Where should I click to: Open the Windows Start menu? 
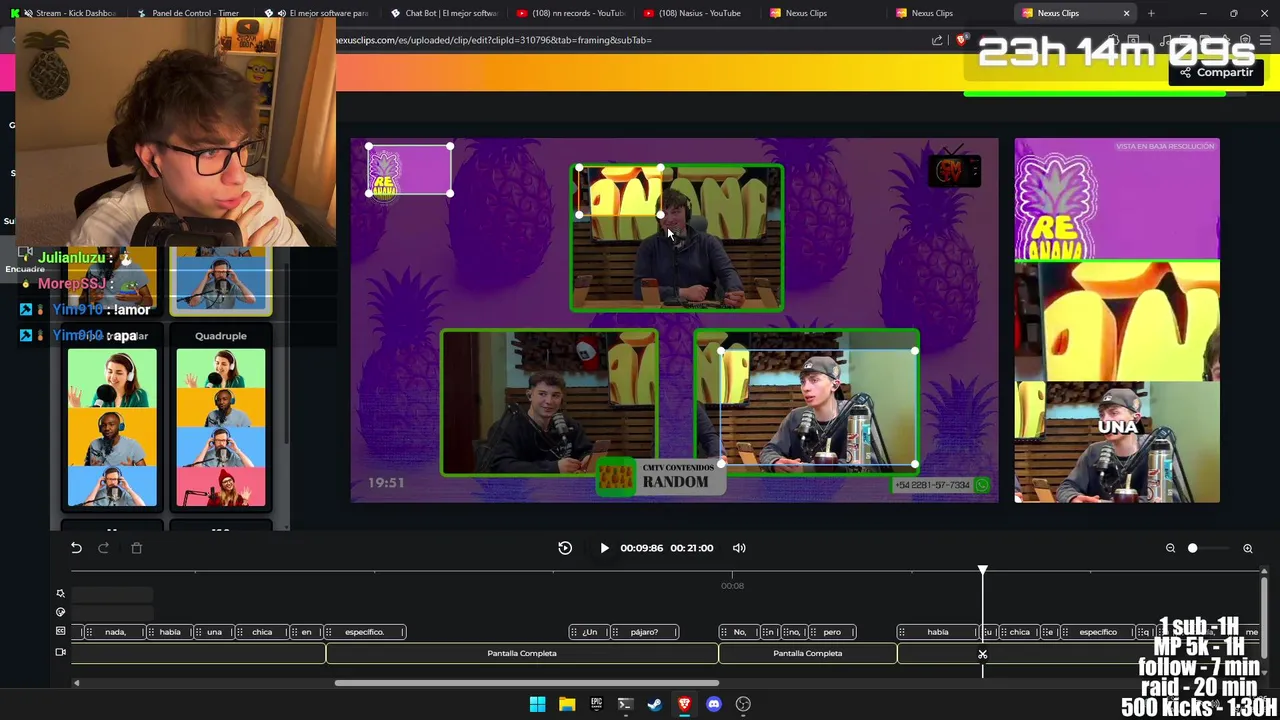click(537, 704)
